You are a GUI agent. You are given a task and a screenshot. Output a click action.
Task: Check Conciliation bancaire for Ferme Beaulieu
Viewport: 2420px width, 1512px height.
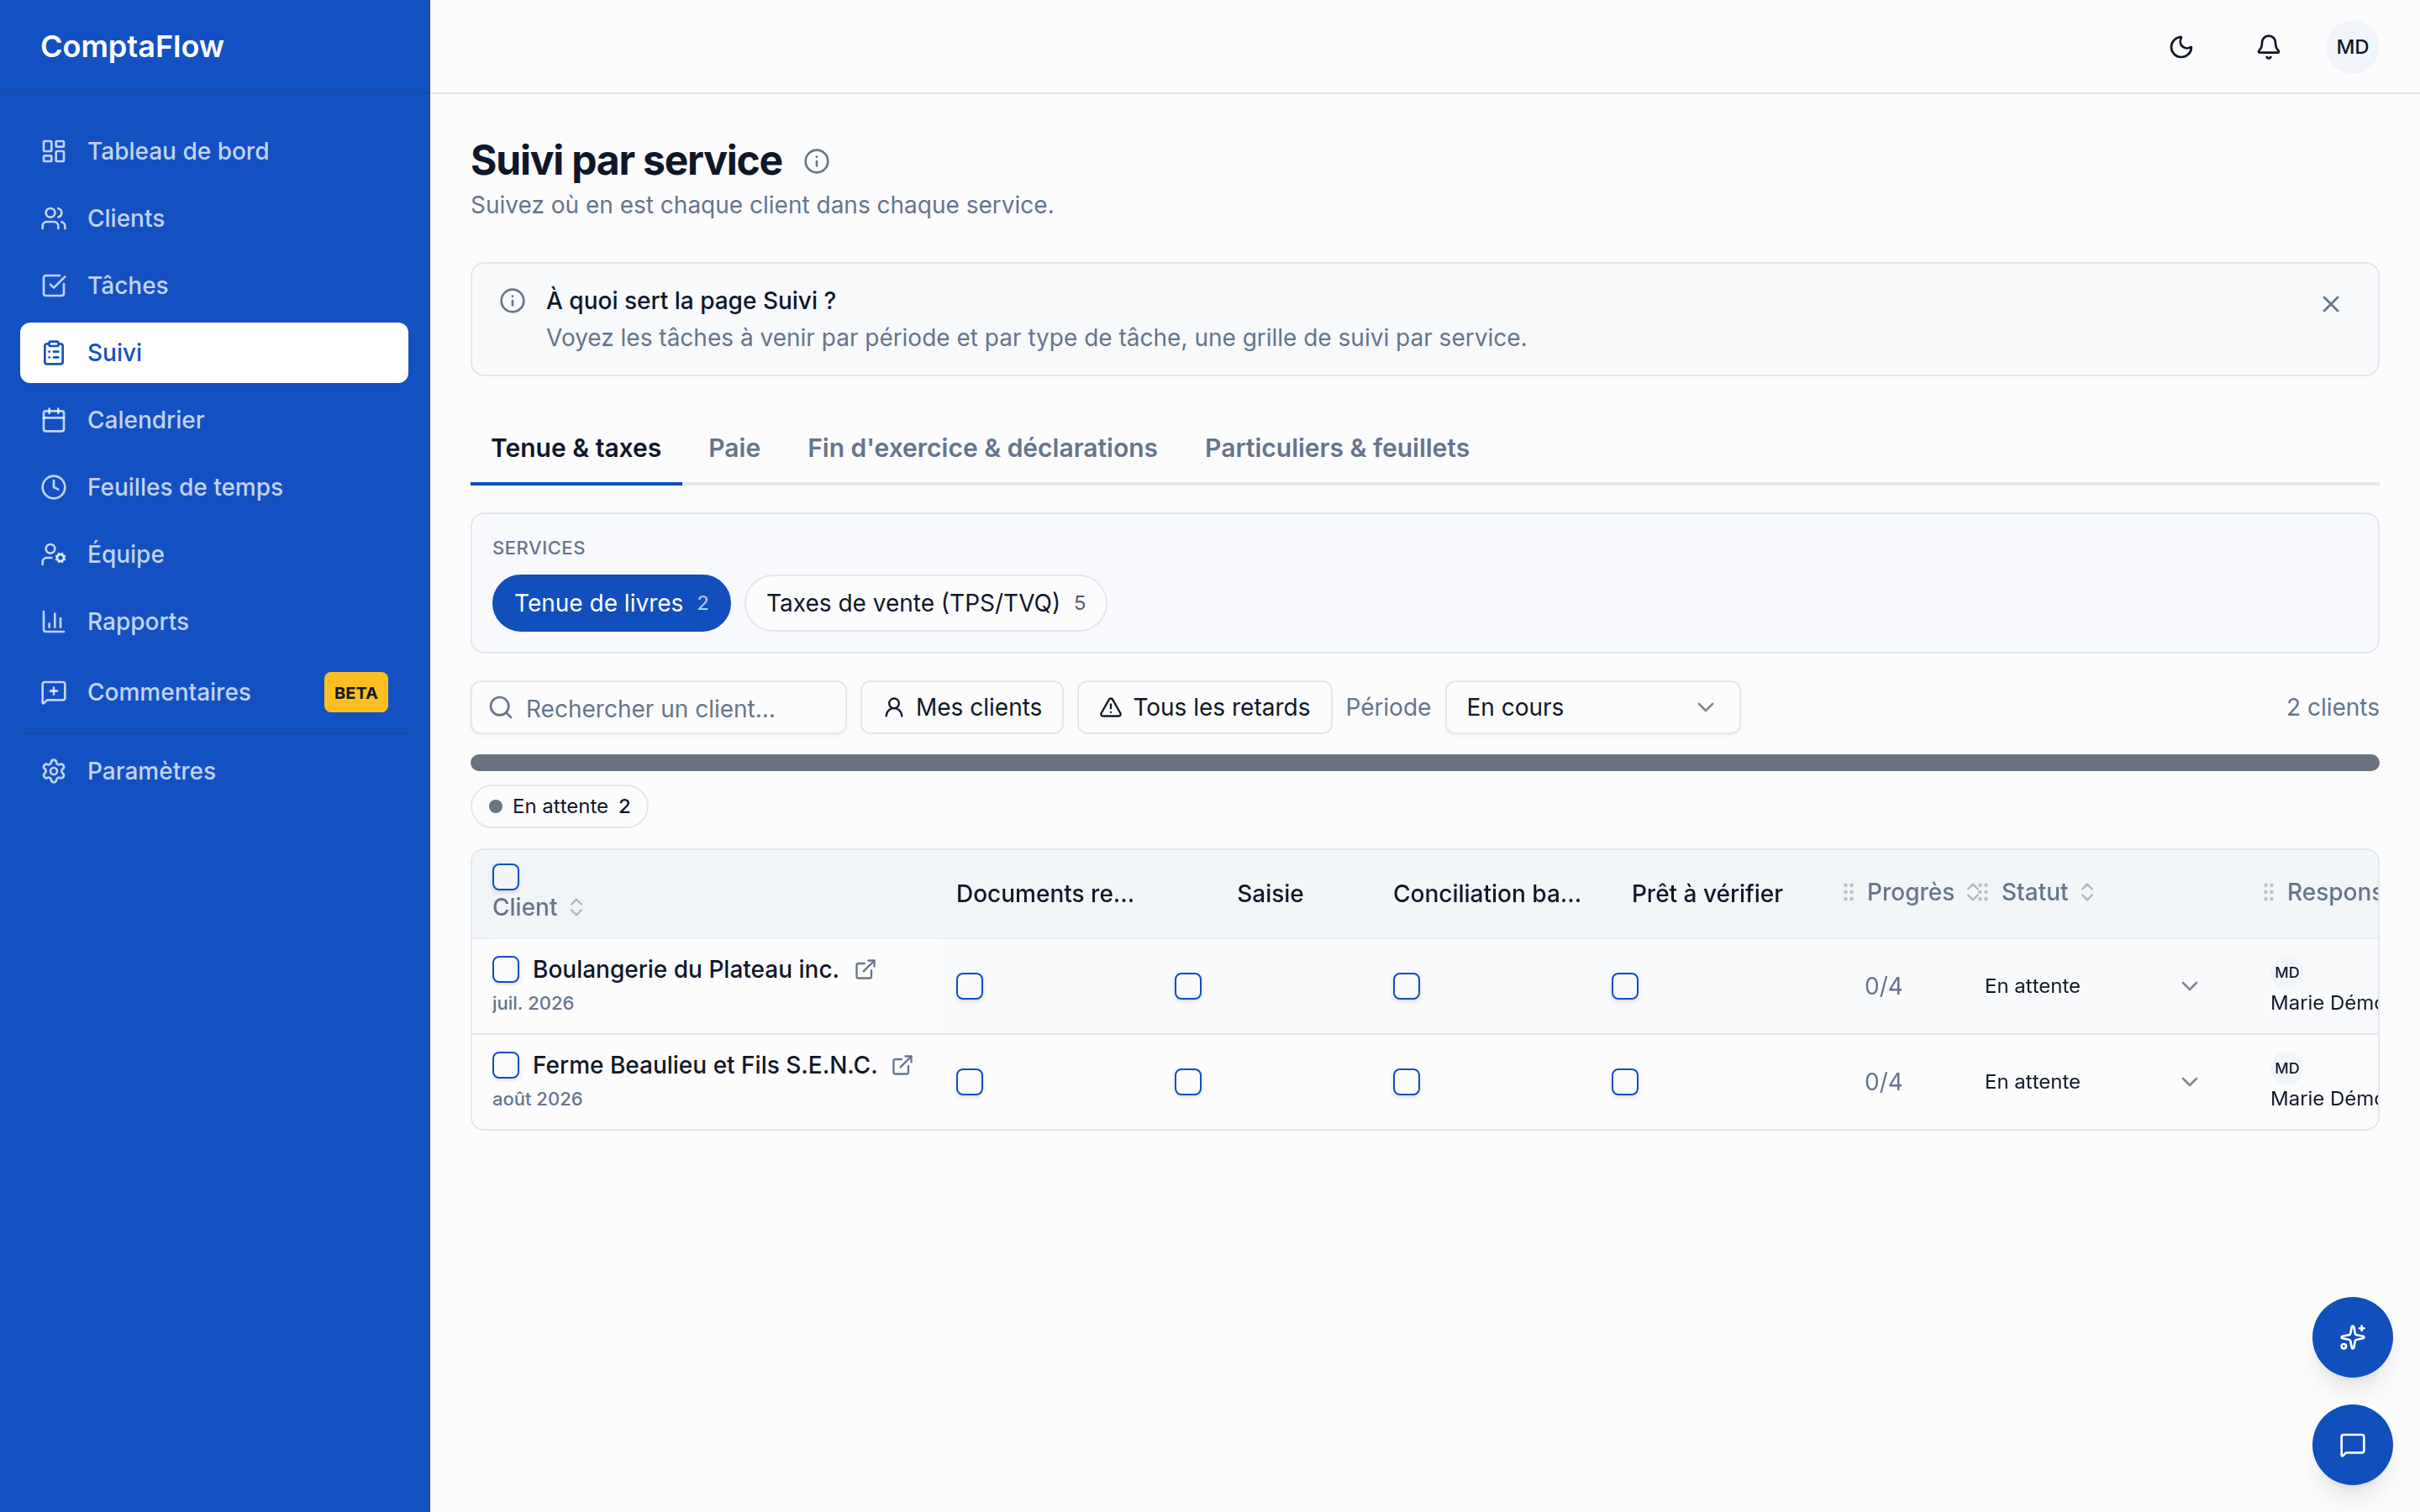pyautogui.click(x=1406, y=1082)
